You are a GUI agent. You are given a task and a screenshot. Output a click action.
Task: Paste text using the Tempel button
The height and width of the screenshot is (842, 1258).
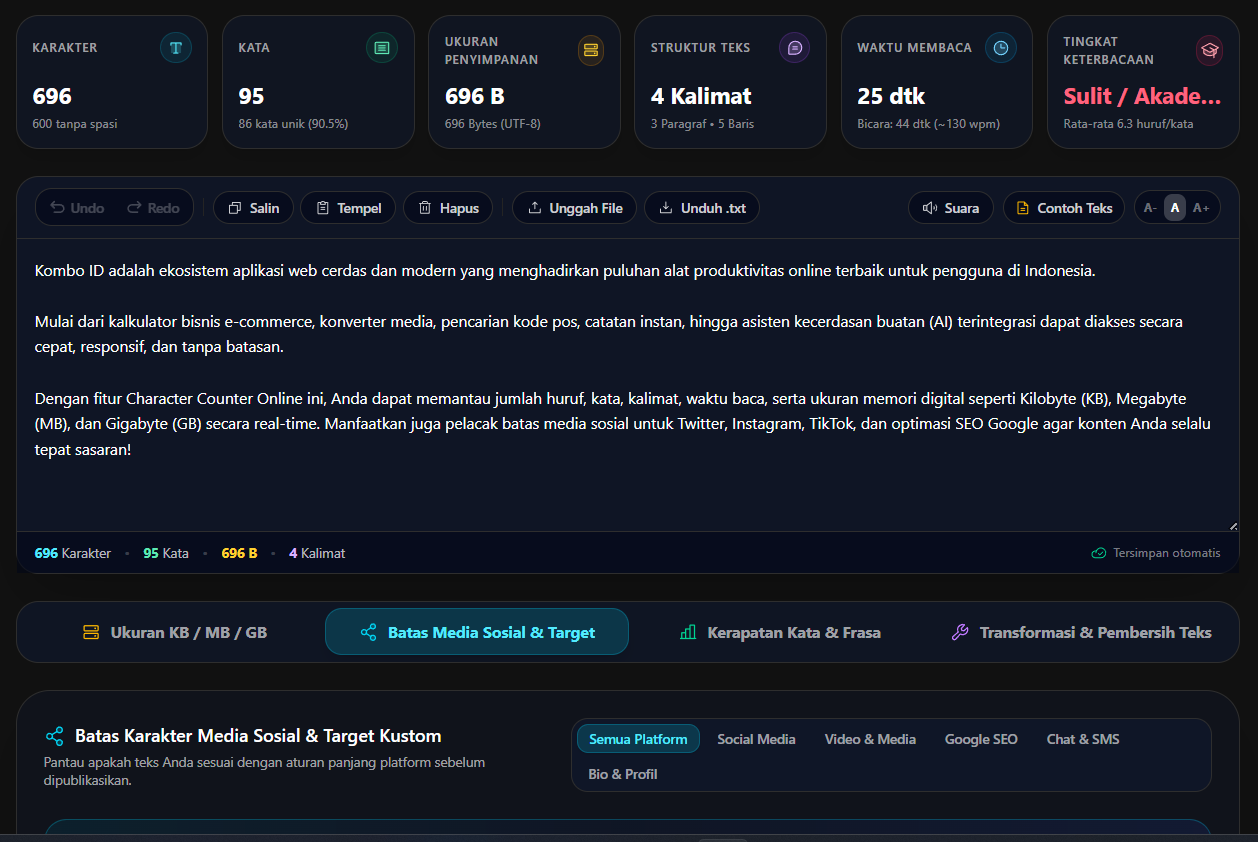point(348,208)
